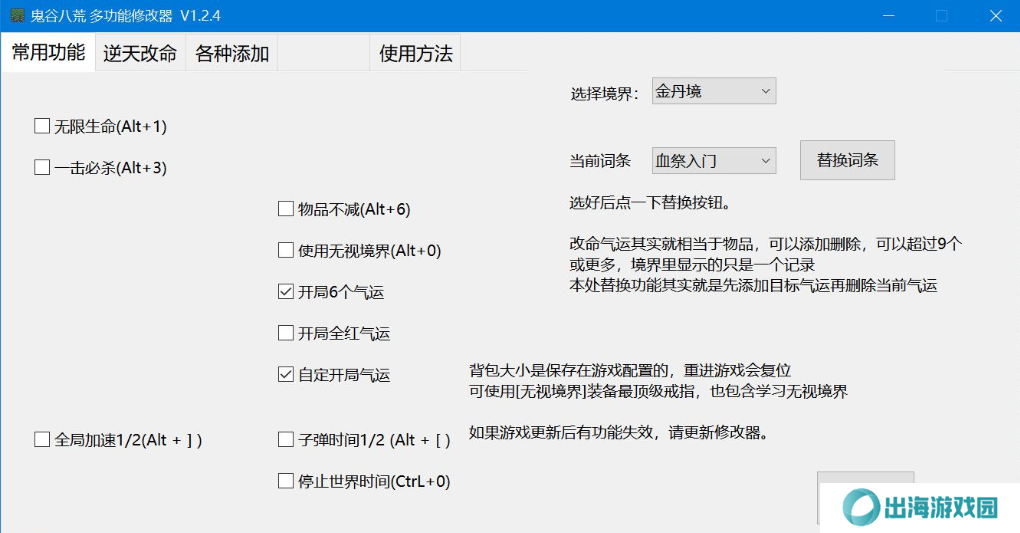Open the 选择境界 dropdown showing 金丹境
This screenshot has height=533, width=1020.
pyautogui.click(x=714, y=91)
